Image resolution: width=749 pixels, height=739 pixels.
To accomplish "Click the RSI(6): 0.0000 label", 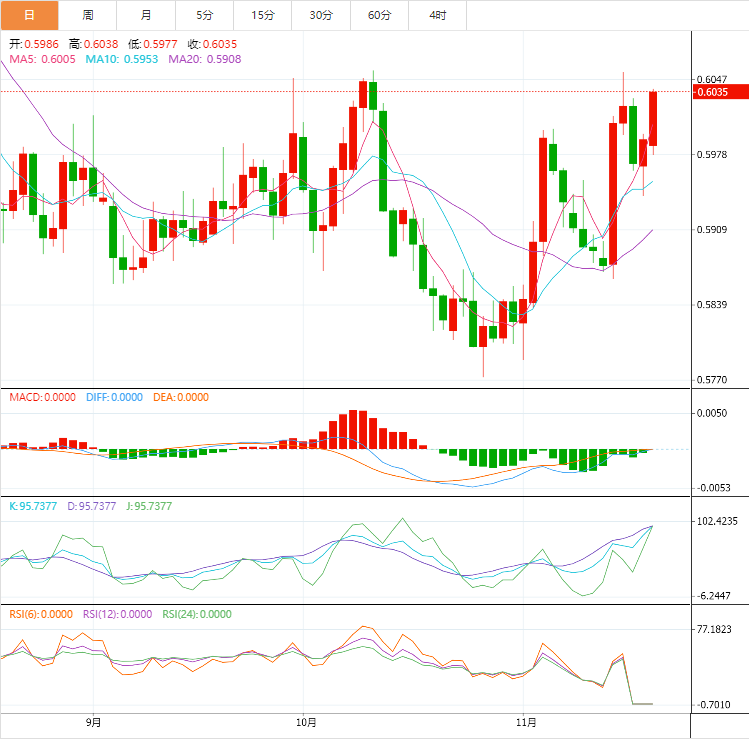I will coord(41,614).
